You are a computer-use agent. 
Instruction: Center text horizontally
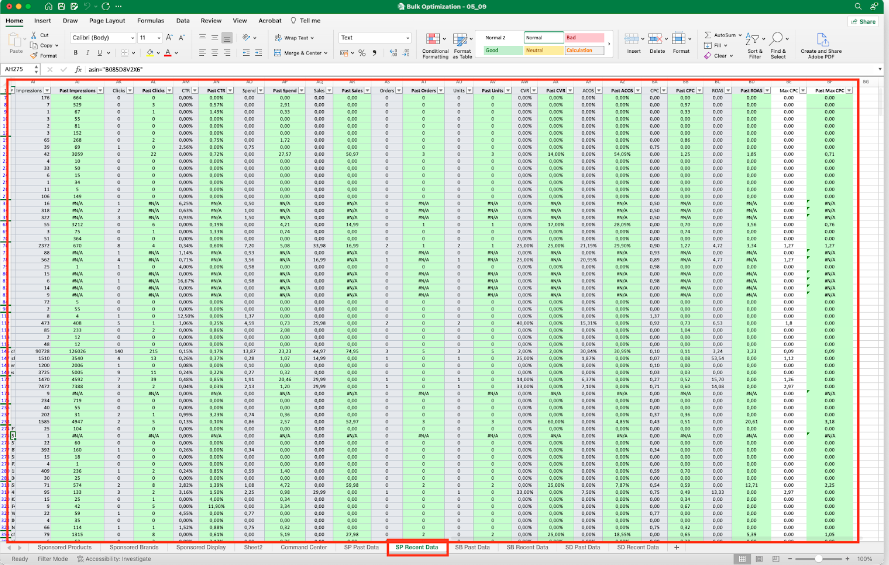point(215,53)
